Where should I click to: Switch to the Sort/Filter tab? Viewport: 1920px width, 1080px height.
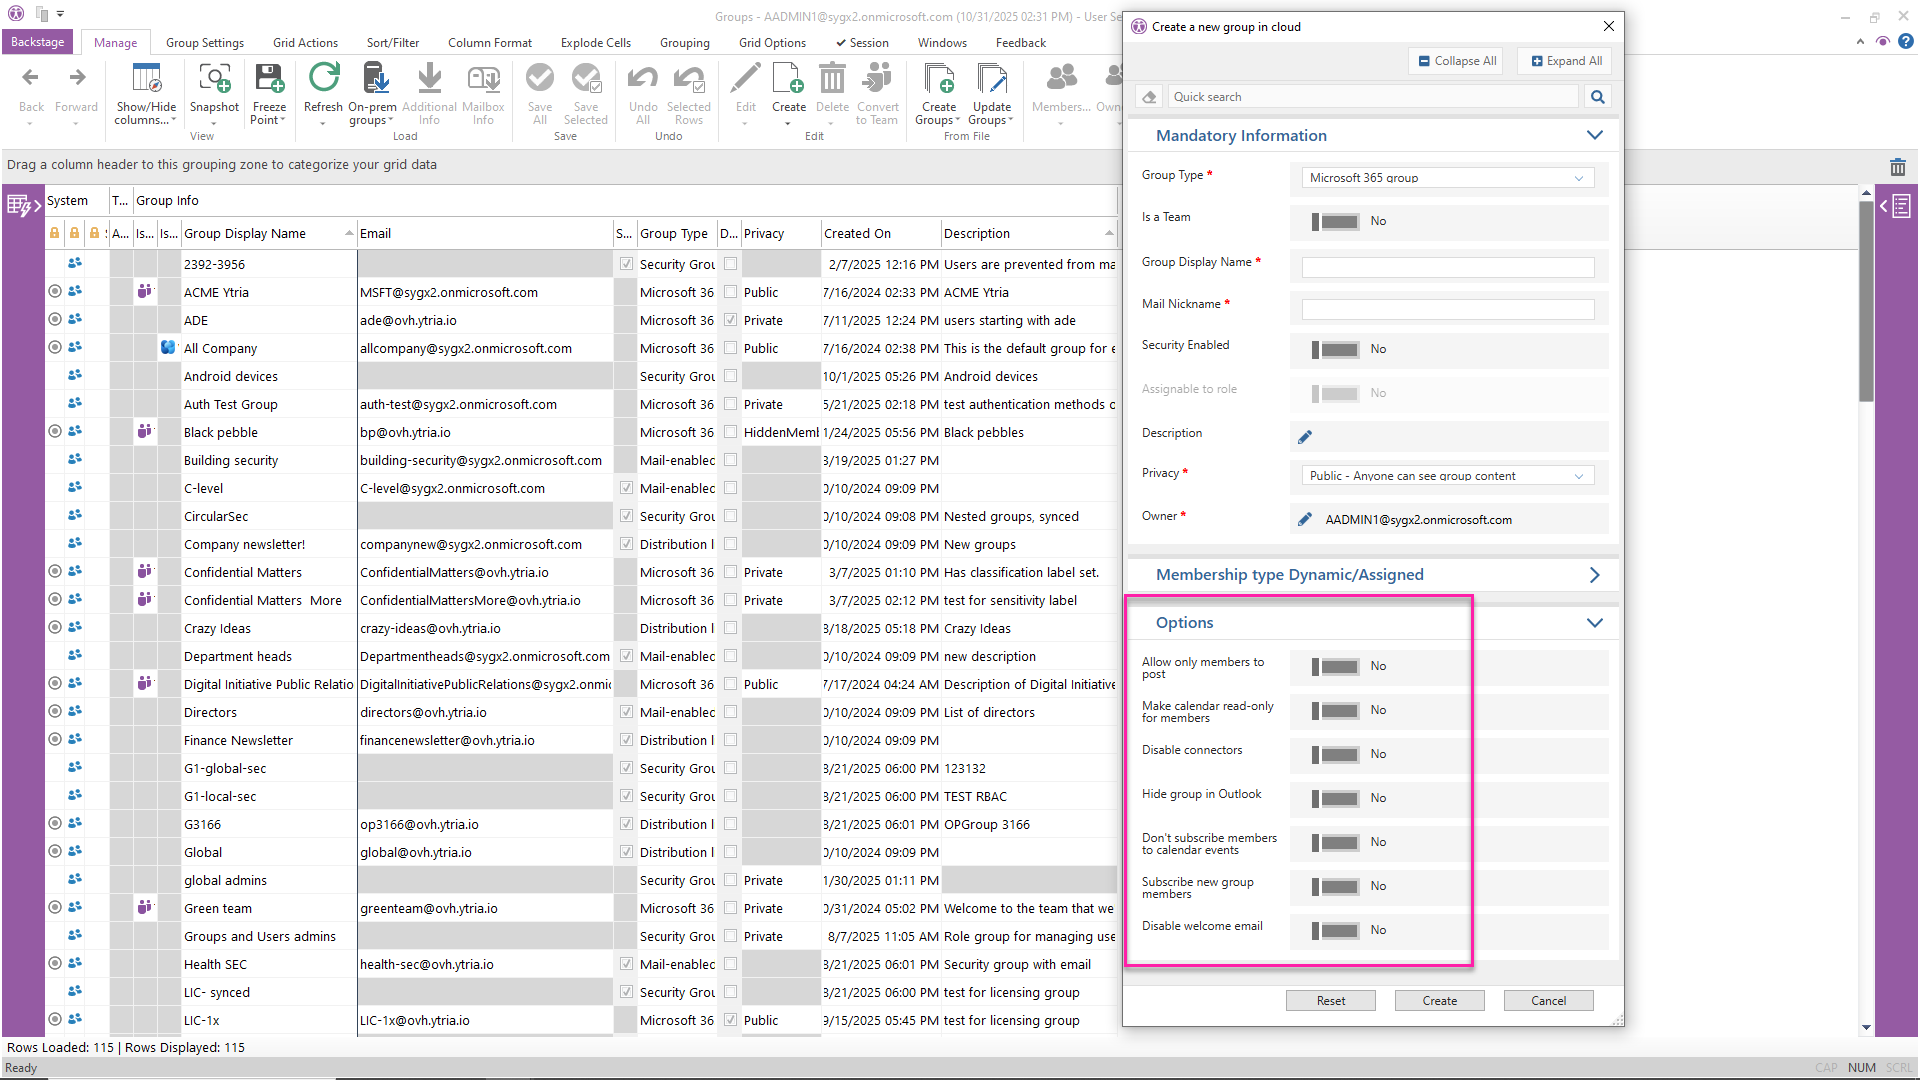(392, 43)
